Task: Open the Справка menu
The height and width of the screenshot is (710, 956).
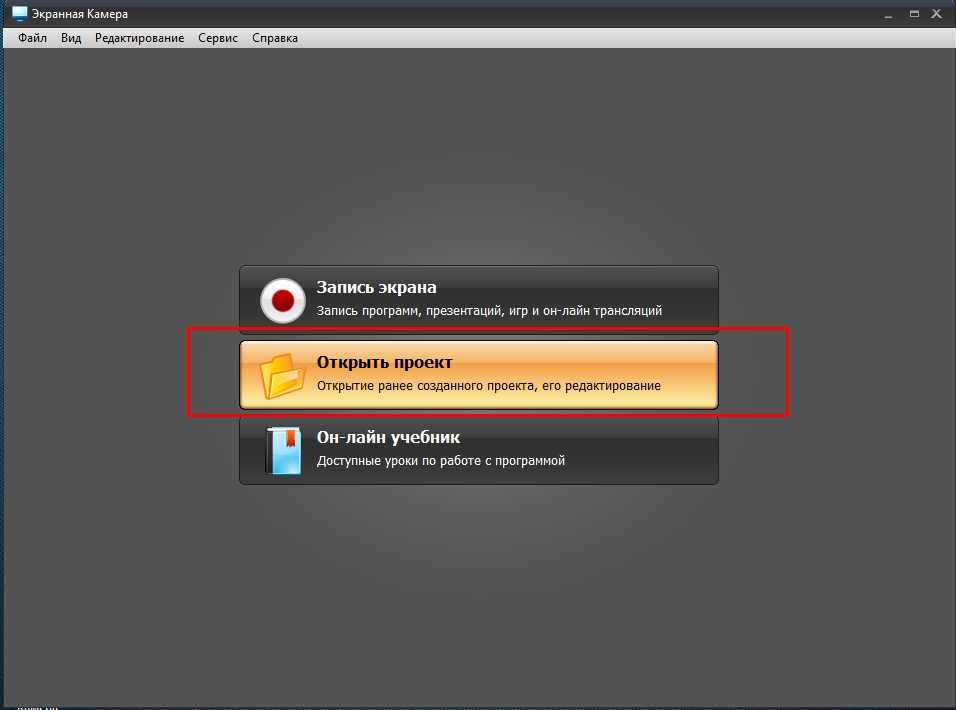Action: point(275,38)
